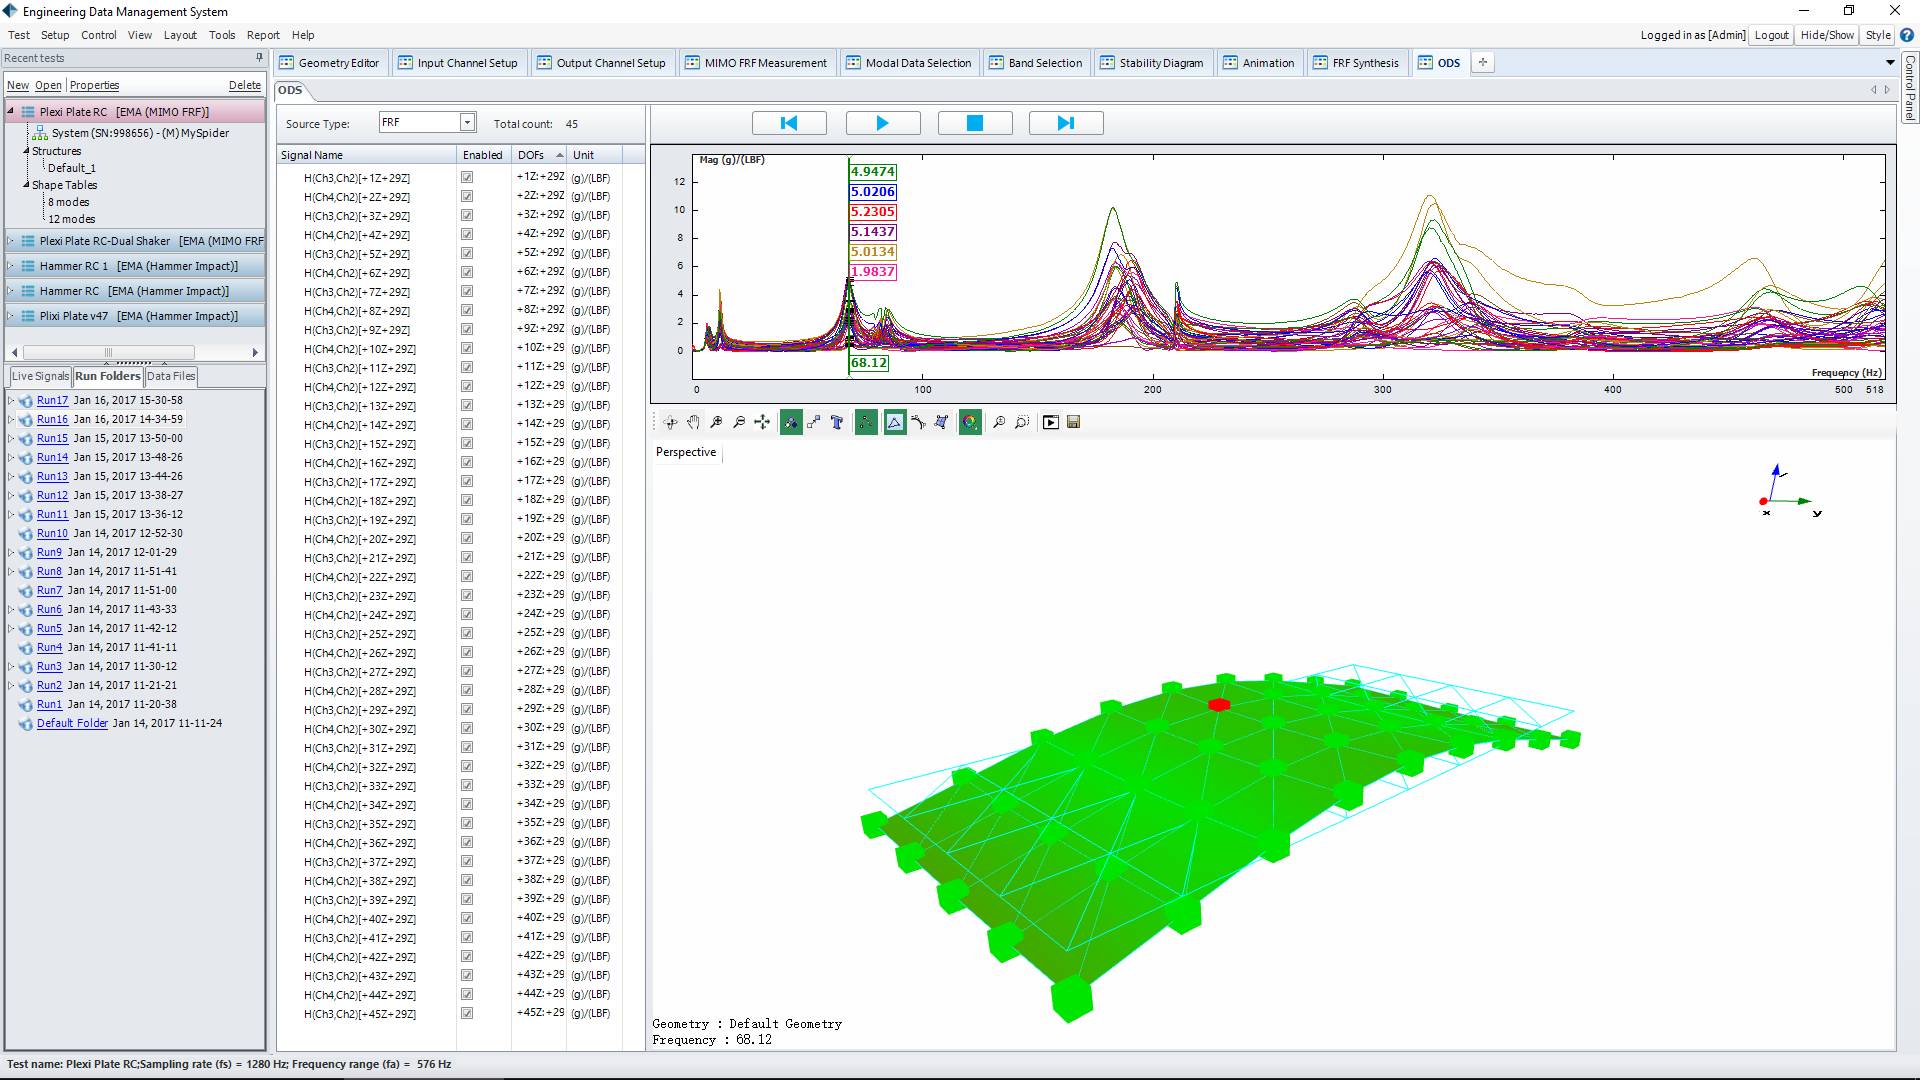Select the rotate view tool
The height and width of the screenshot is (1080, 1920).
(x=670, y=422)
